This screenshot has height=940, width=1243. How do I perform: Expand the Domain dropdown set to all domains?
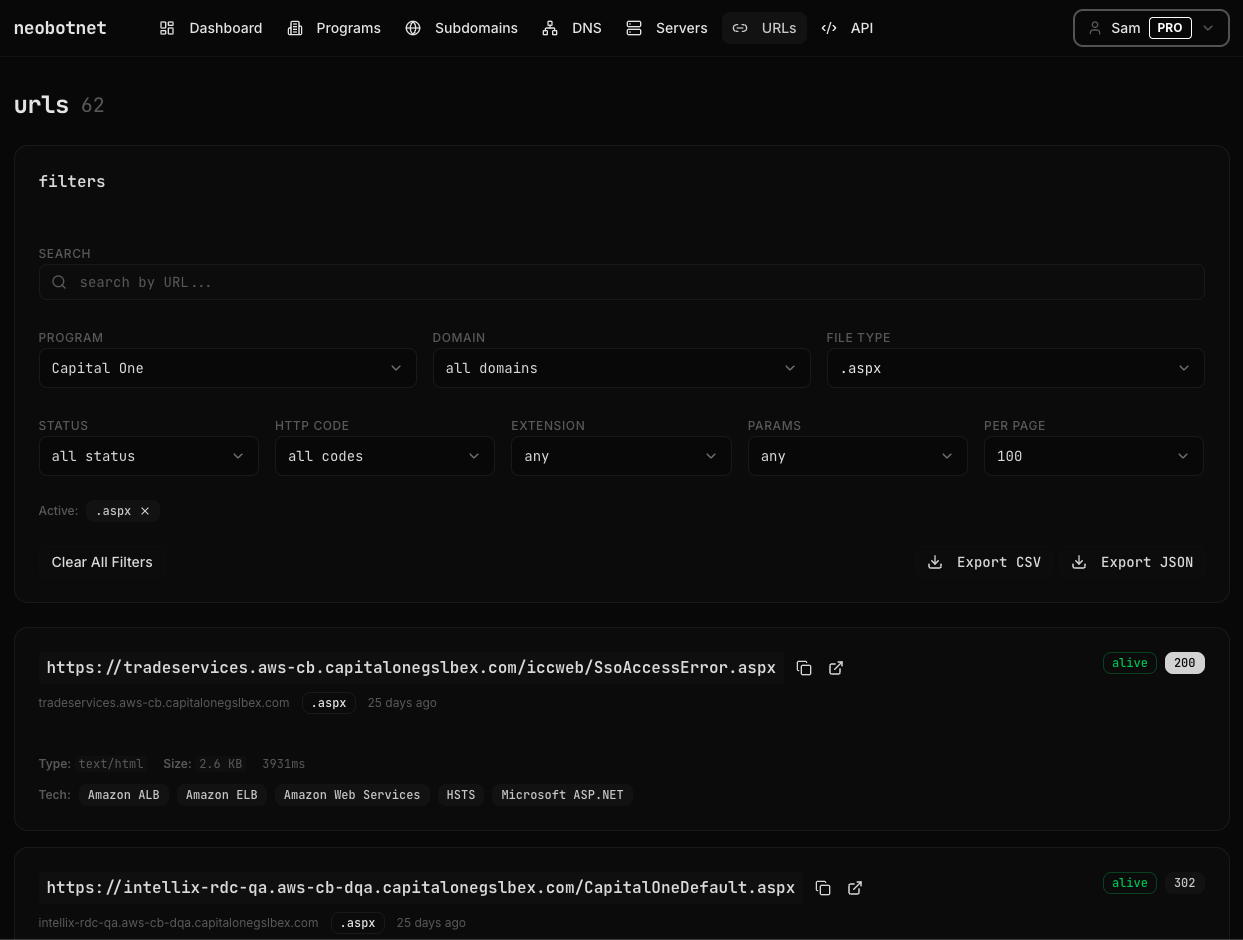pos(621,368)
